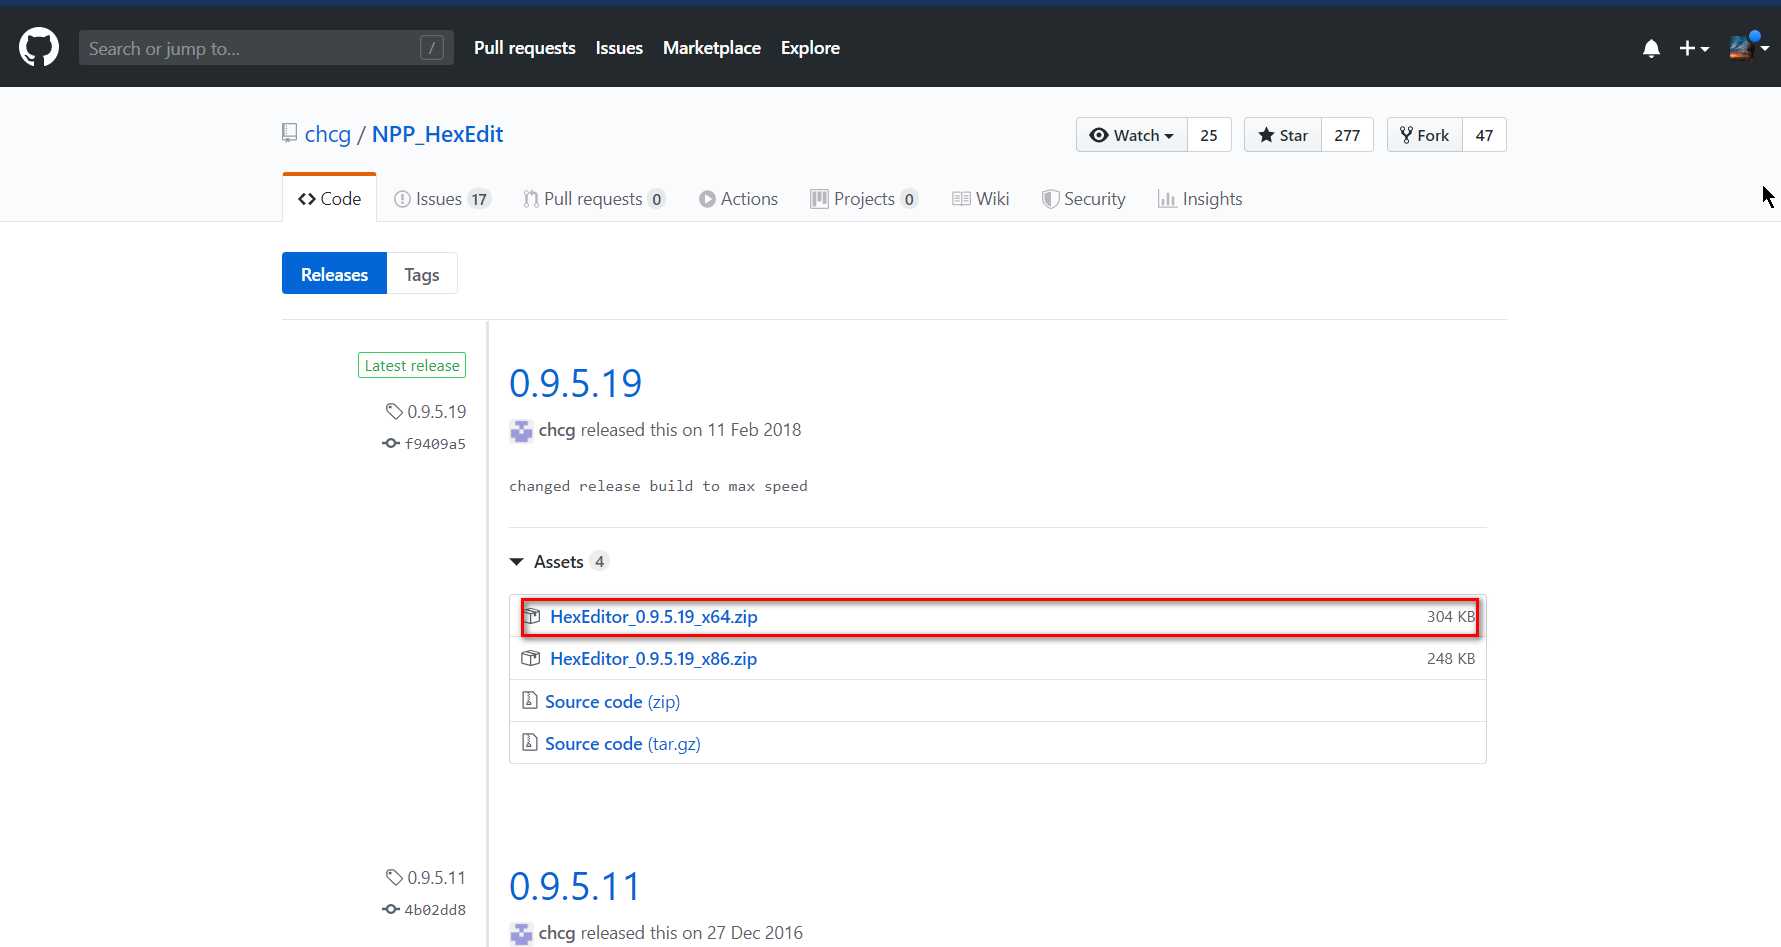Image resolution: width=1781 pixels, height=947 pixels.
Task: Collapse the Assets section
Action: pyautogui.click(x=559, y=562)
